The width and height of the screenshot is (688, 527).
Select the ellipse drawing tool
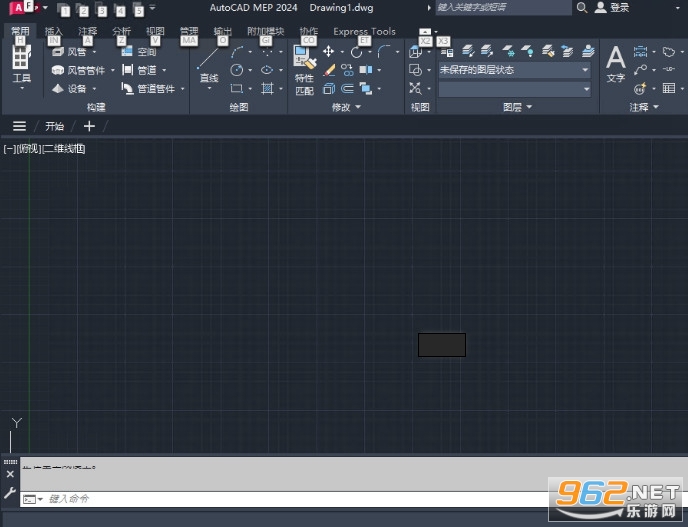(267, 70)
